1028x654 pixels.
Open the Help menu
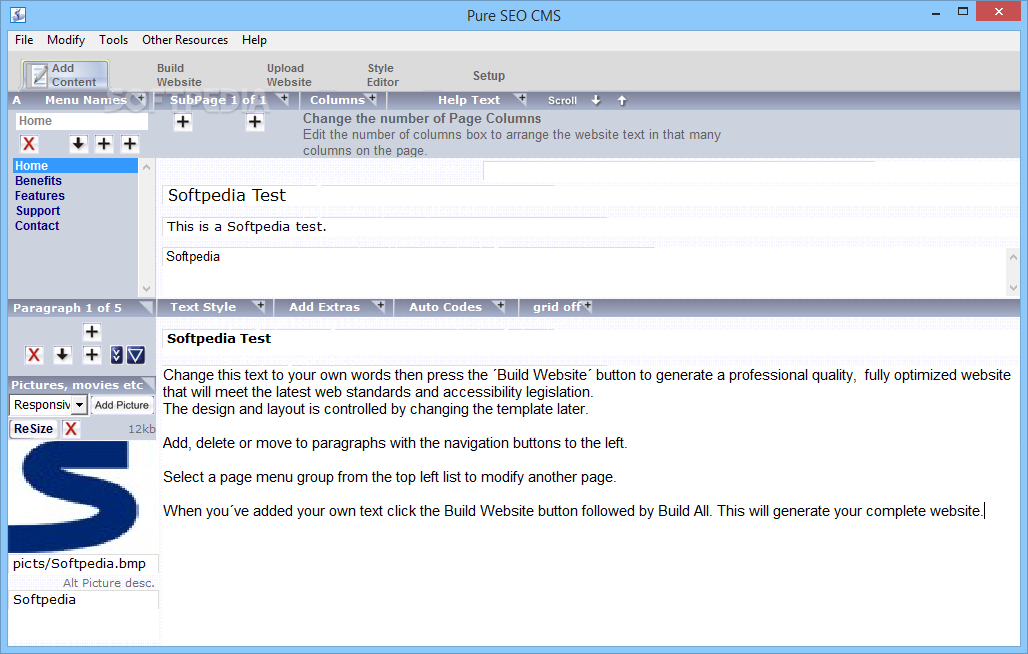click(254, 40)
